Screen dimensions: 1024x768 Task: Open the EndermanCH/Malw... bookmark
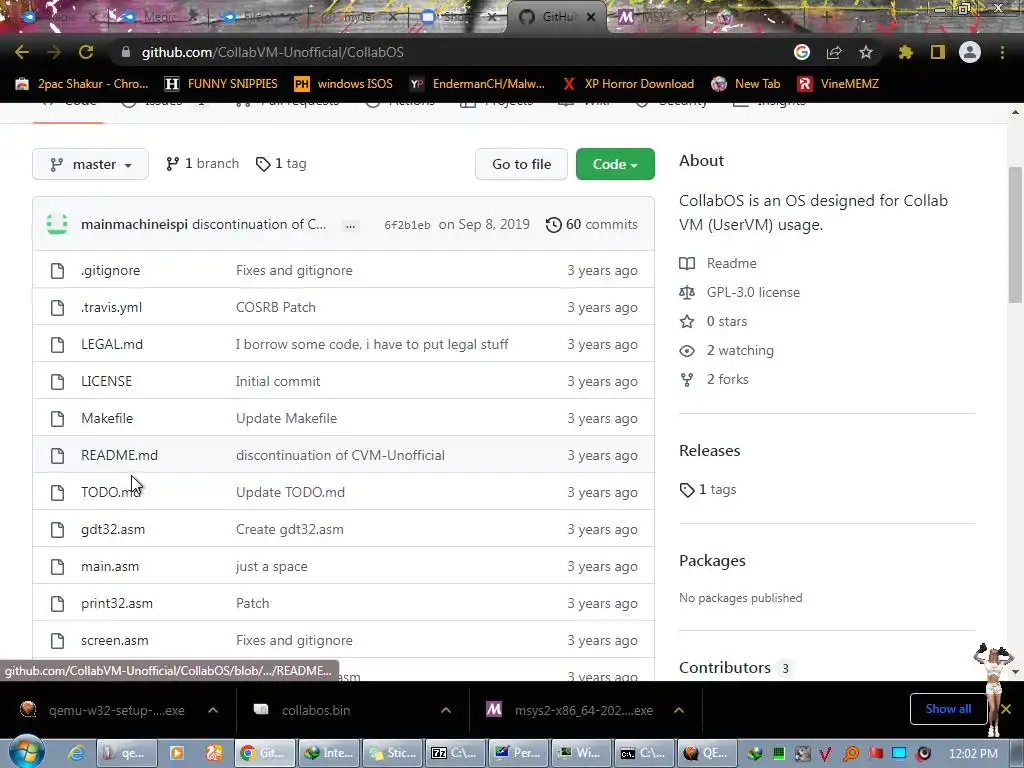pos(477,84)
